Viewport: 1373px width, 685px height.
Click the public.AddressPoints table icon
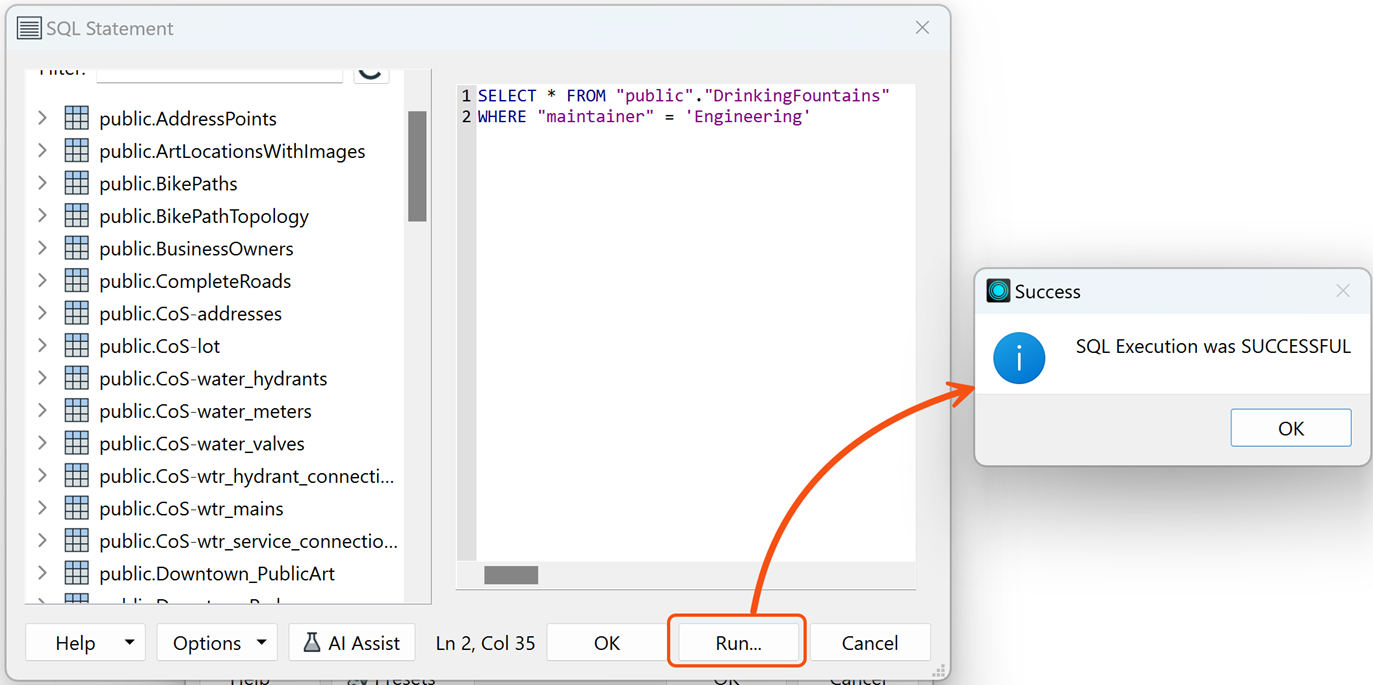tap(77, 118)
